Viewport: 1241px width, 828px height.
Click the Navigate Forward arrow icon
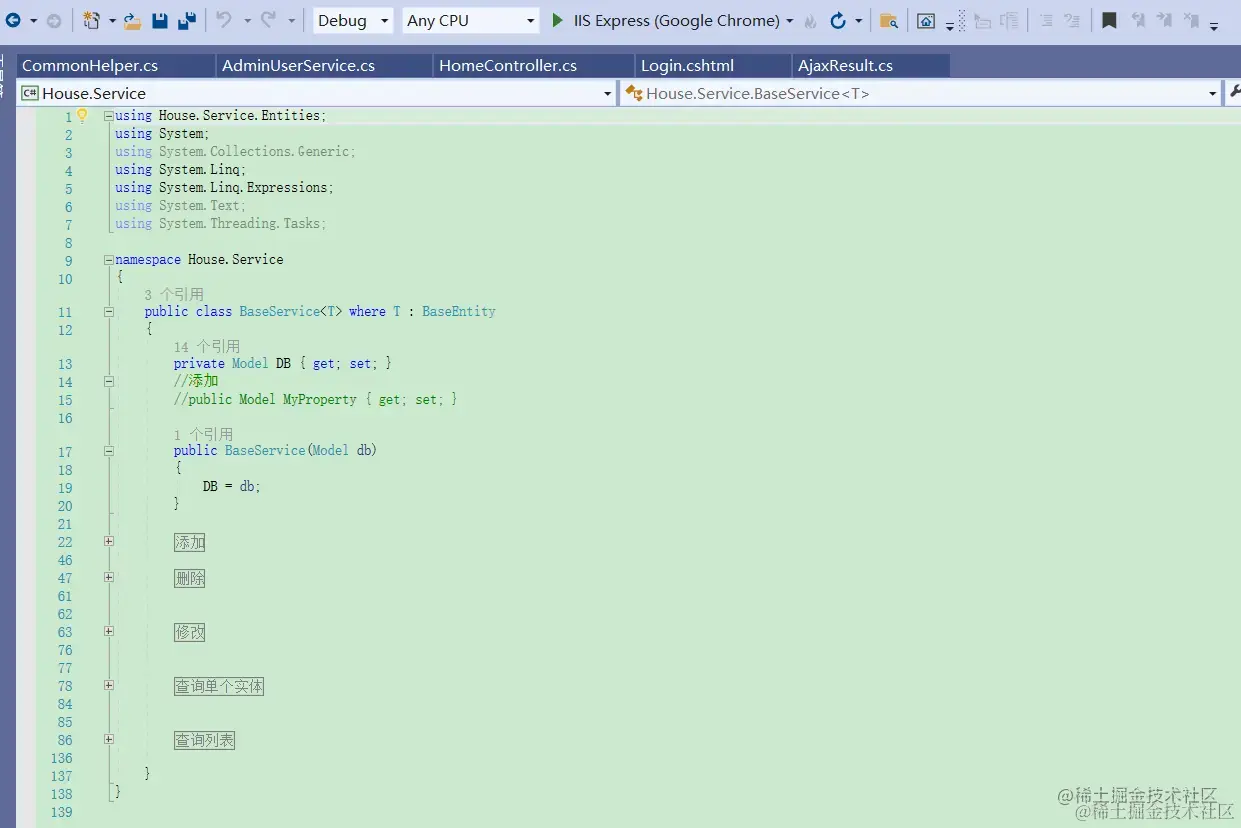(x=54, y=20)
